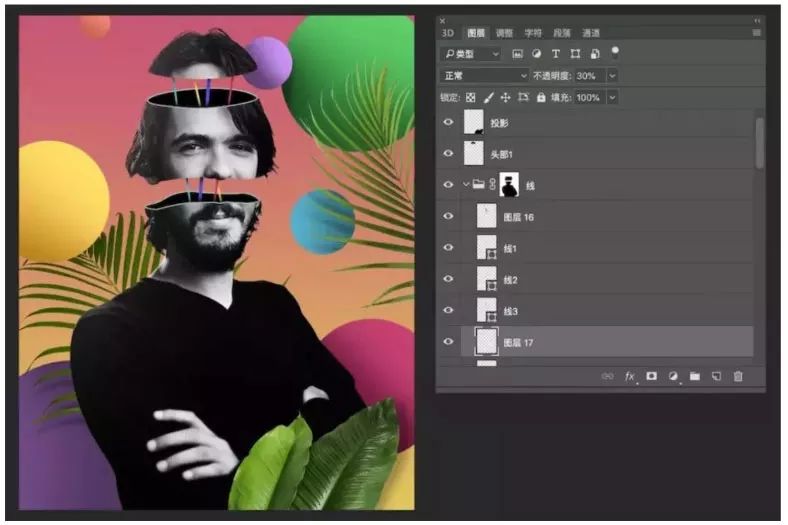The image size is (788, 525).
Task: Hide the 线 group
Action: 448,185
